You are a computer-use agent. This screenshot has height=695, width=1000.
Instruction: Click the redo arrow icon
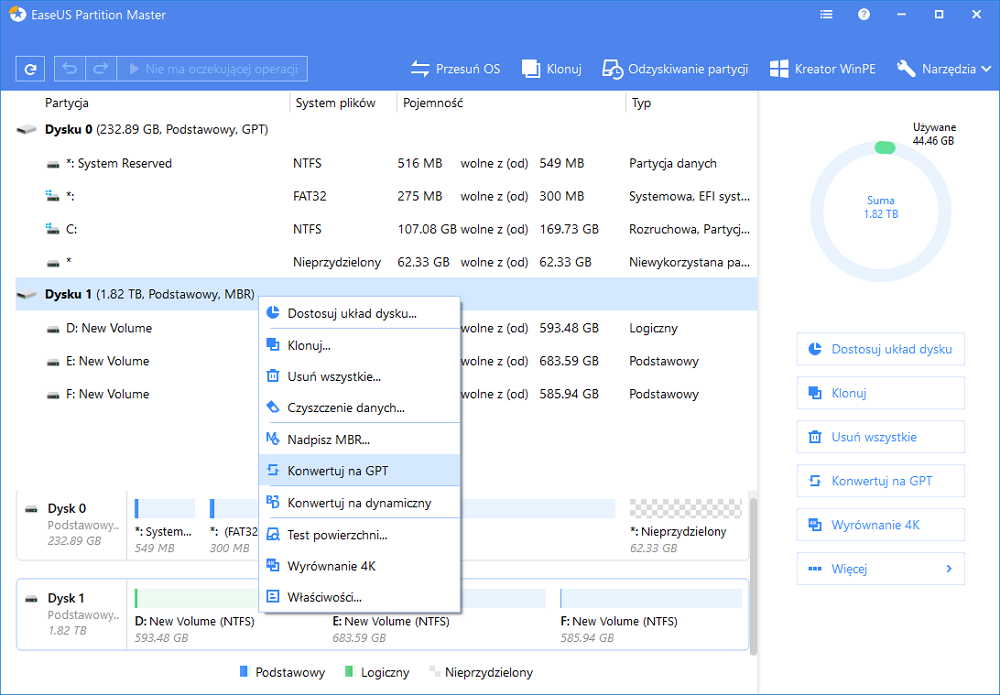[x=101, y=69]
